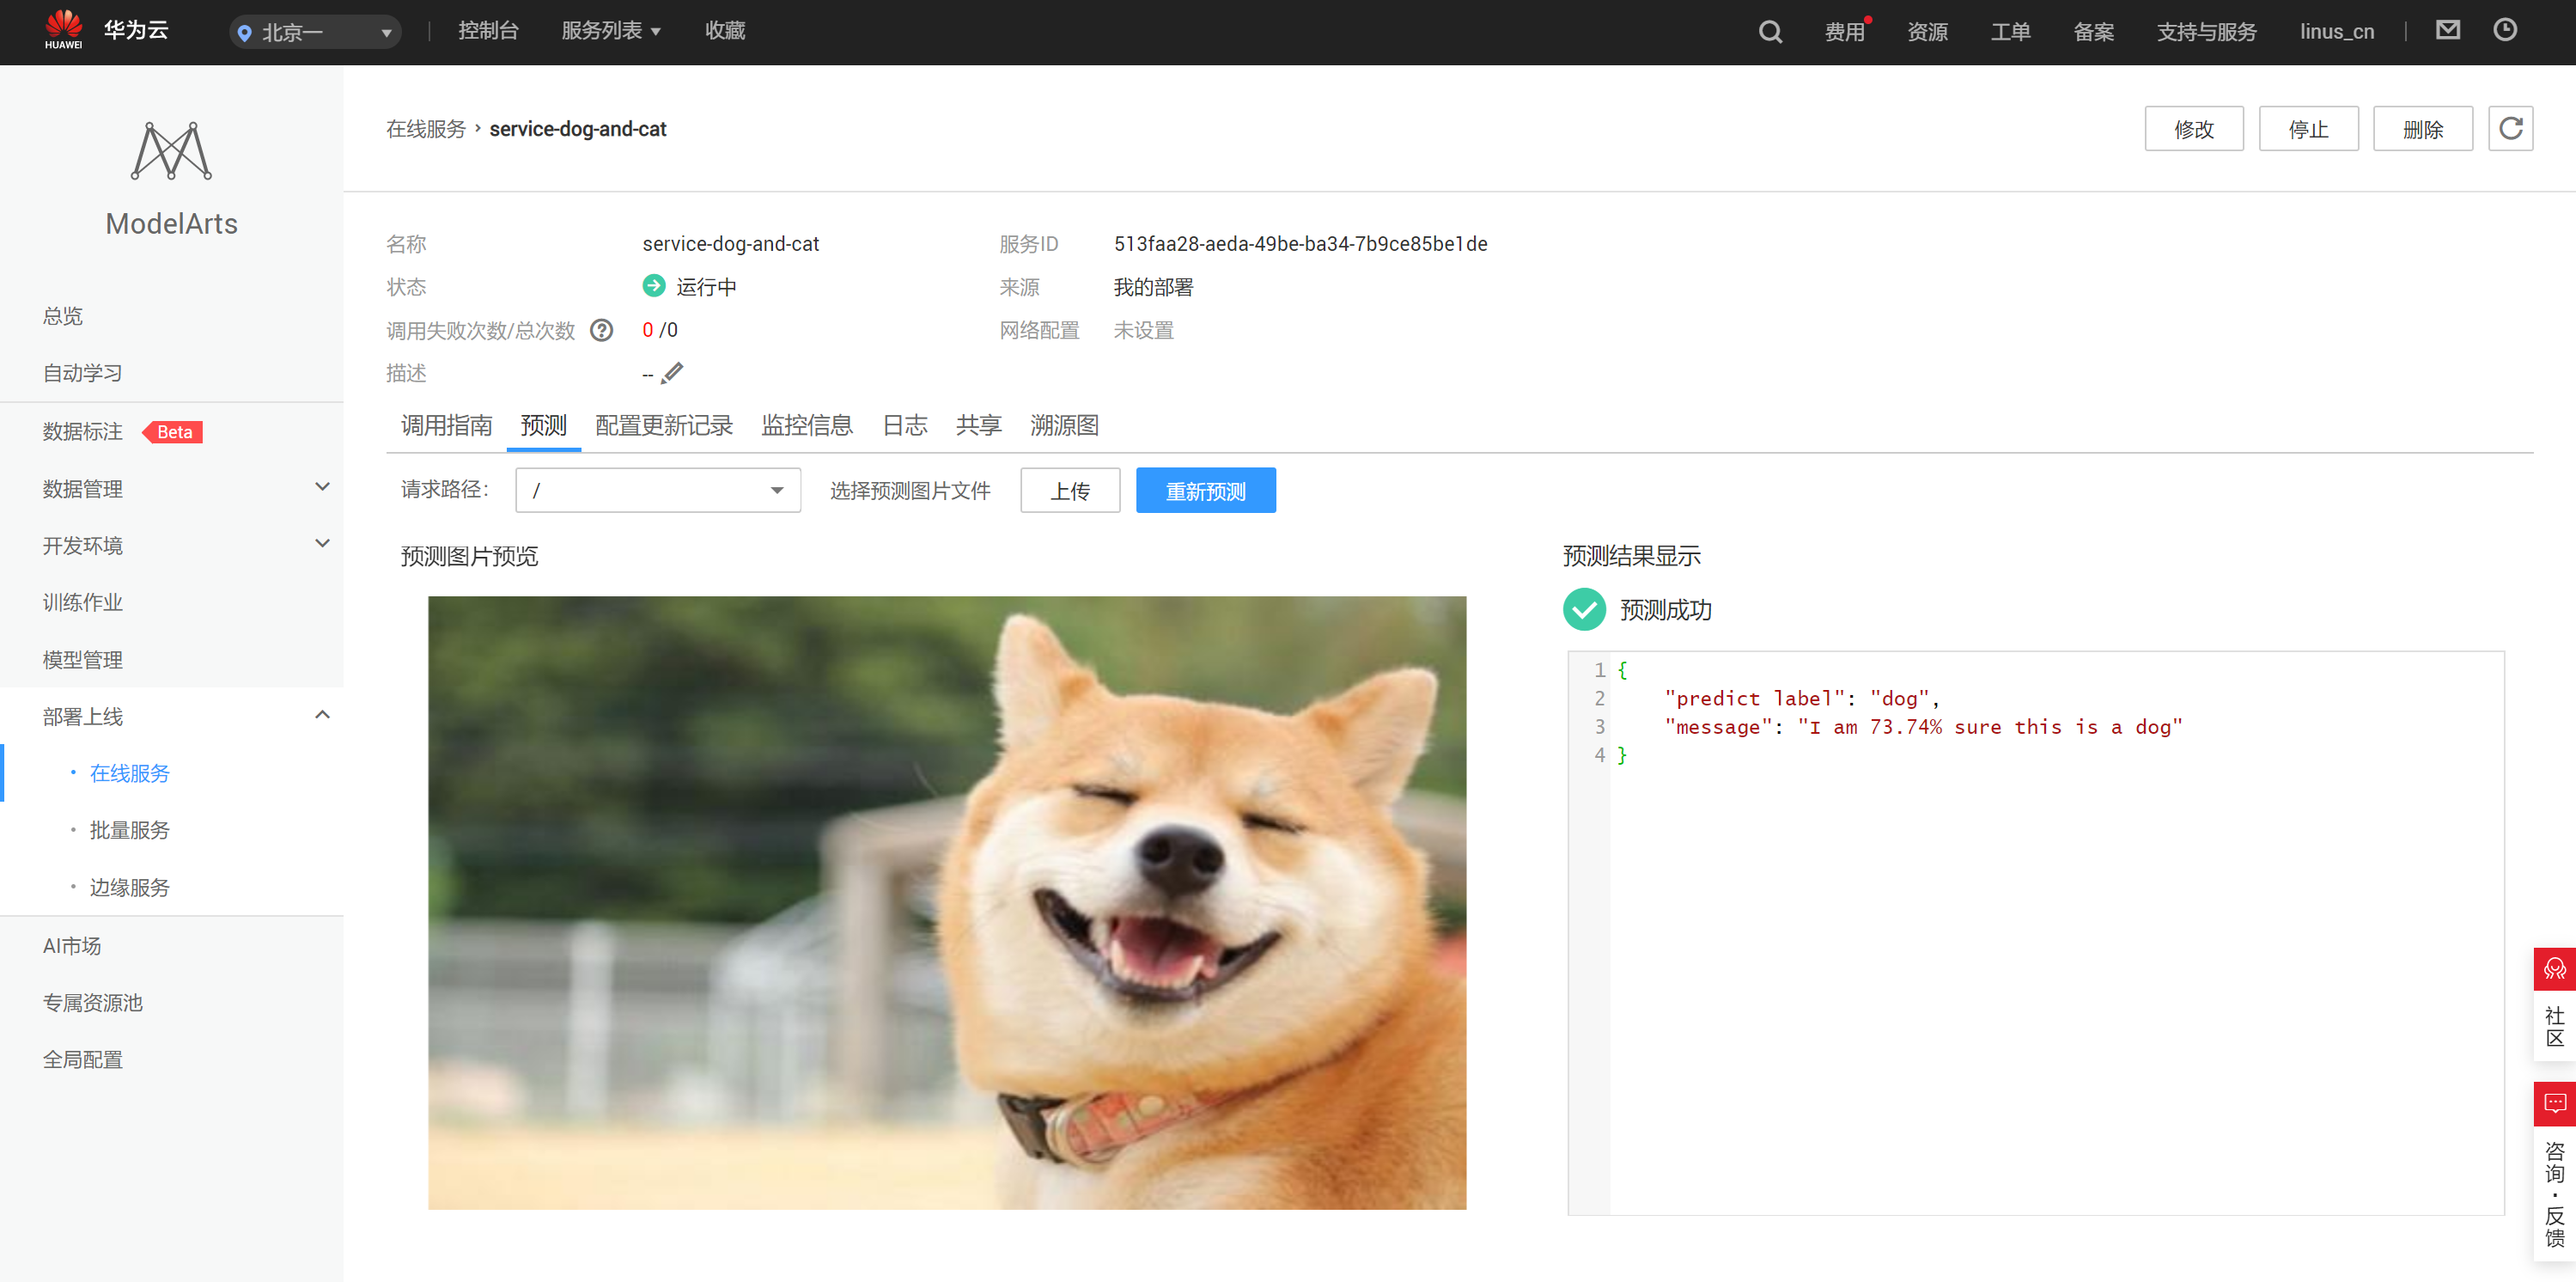
Task: Click the blue 重新预测 button
Action: click(x=1205, y=491)
